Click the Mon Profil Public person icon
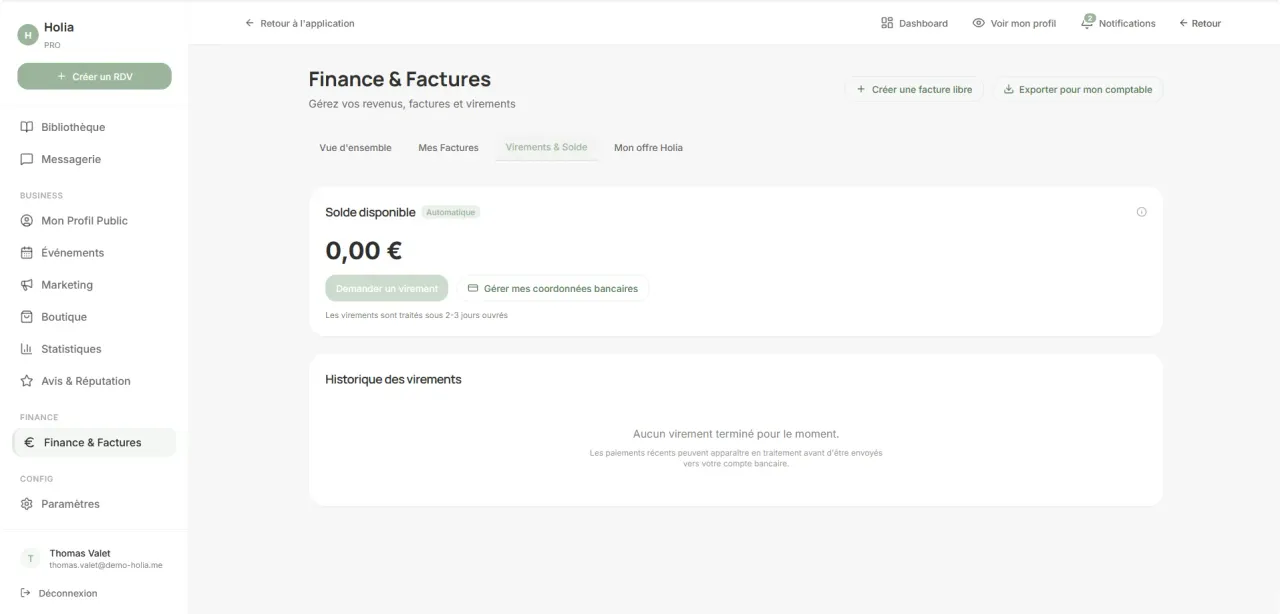 27,221
